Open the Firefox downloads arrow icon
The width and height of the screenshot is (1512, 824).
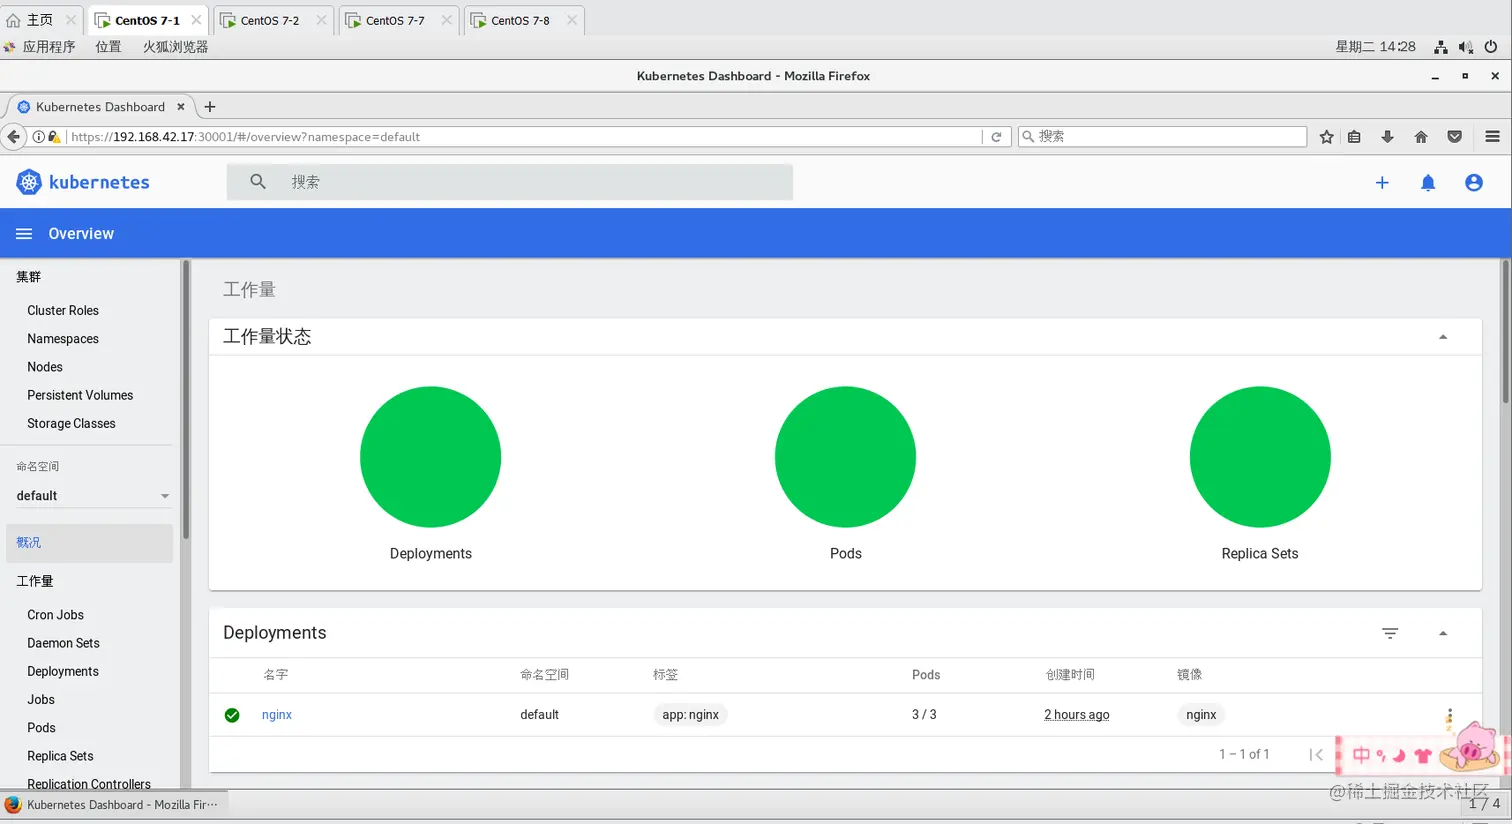pyautogui.click(x=1387, y=137)
